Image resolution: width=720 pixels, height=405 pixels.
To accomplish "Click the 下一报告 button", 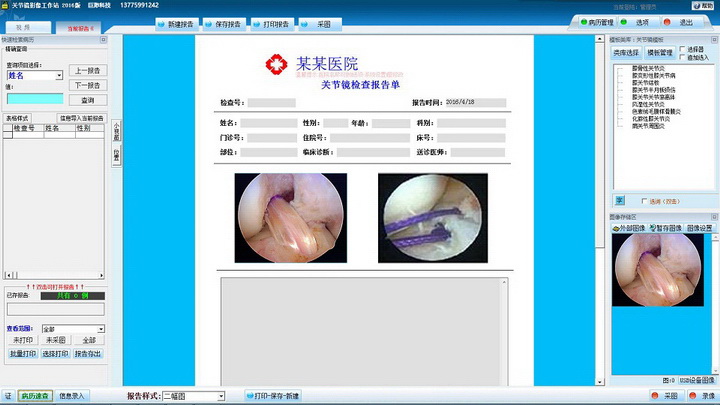I will tap(88, 85).
